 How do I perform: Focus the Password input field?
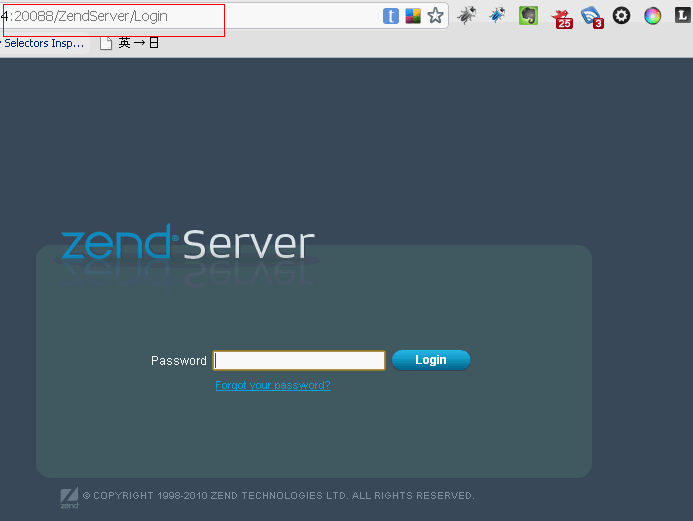coord(299,361)
